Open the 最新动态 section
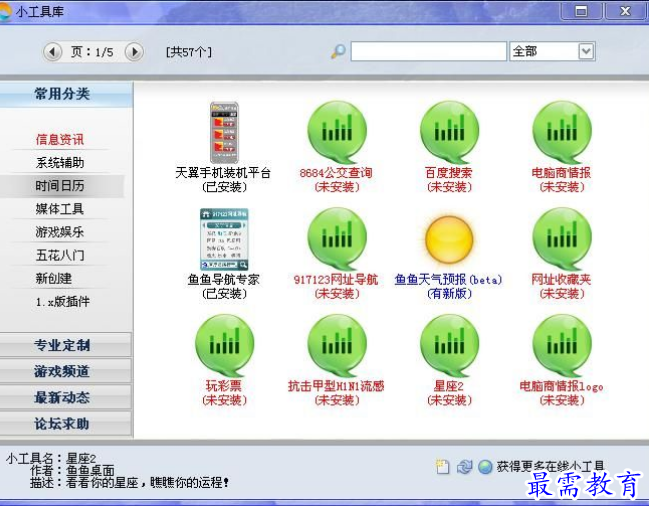This screenshot has width=649, height=516. pos(66,397)
